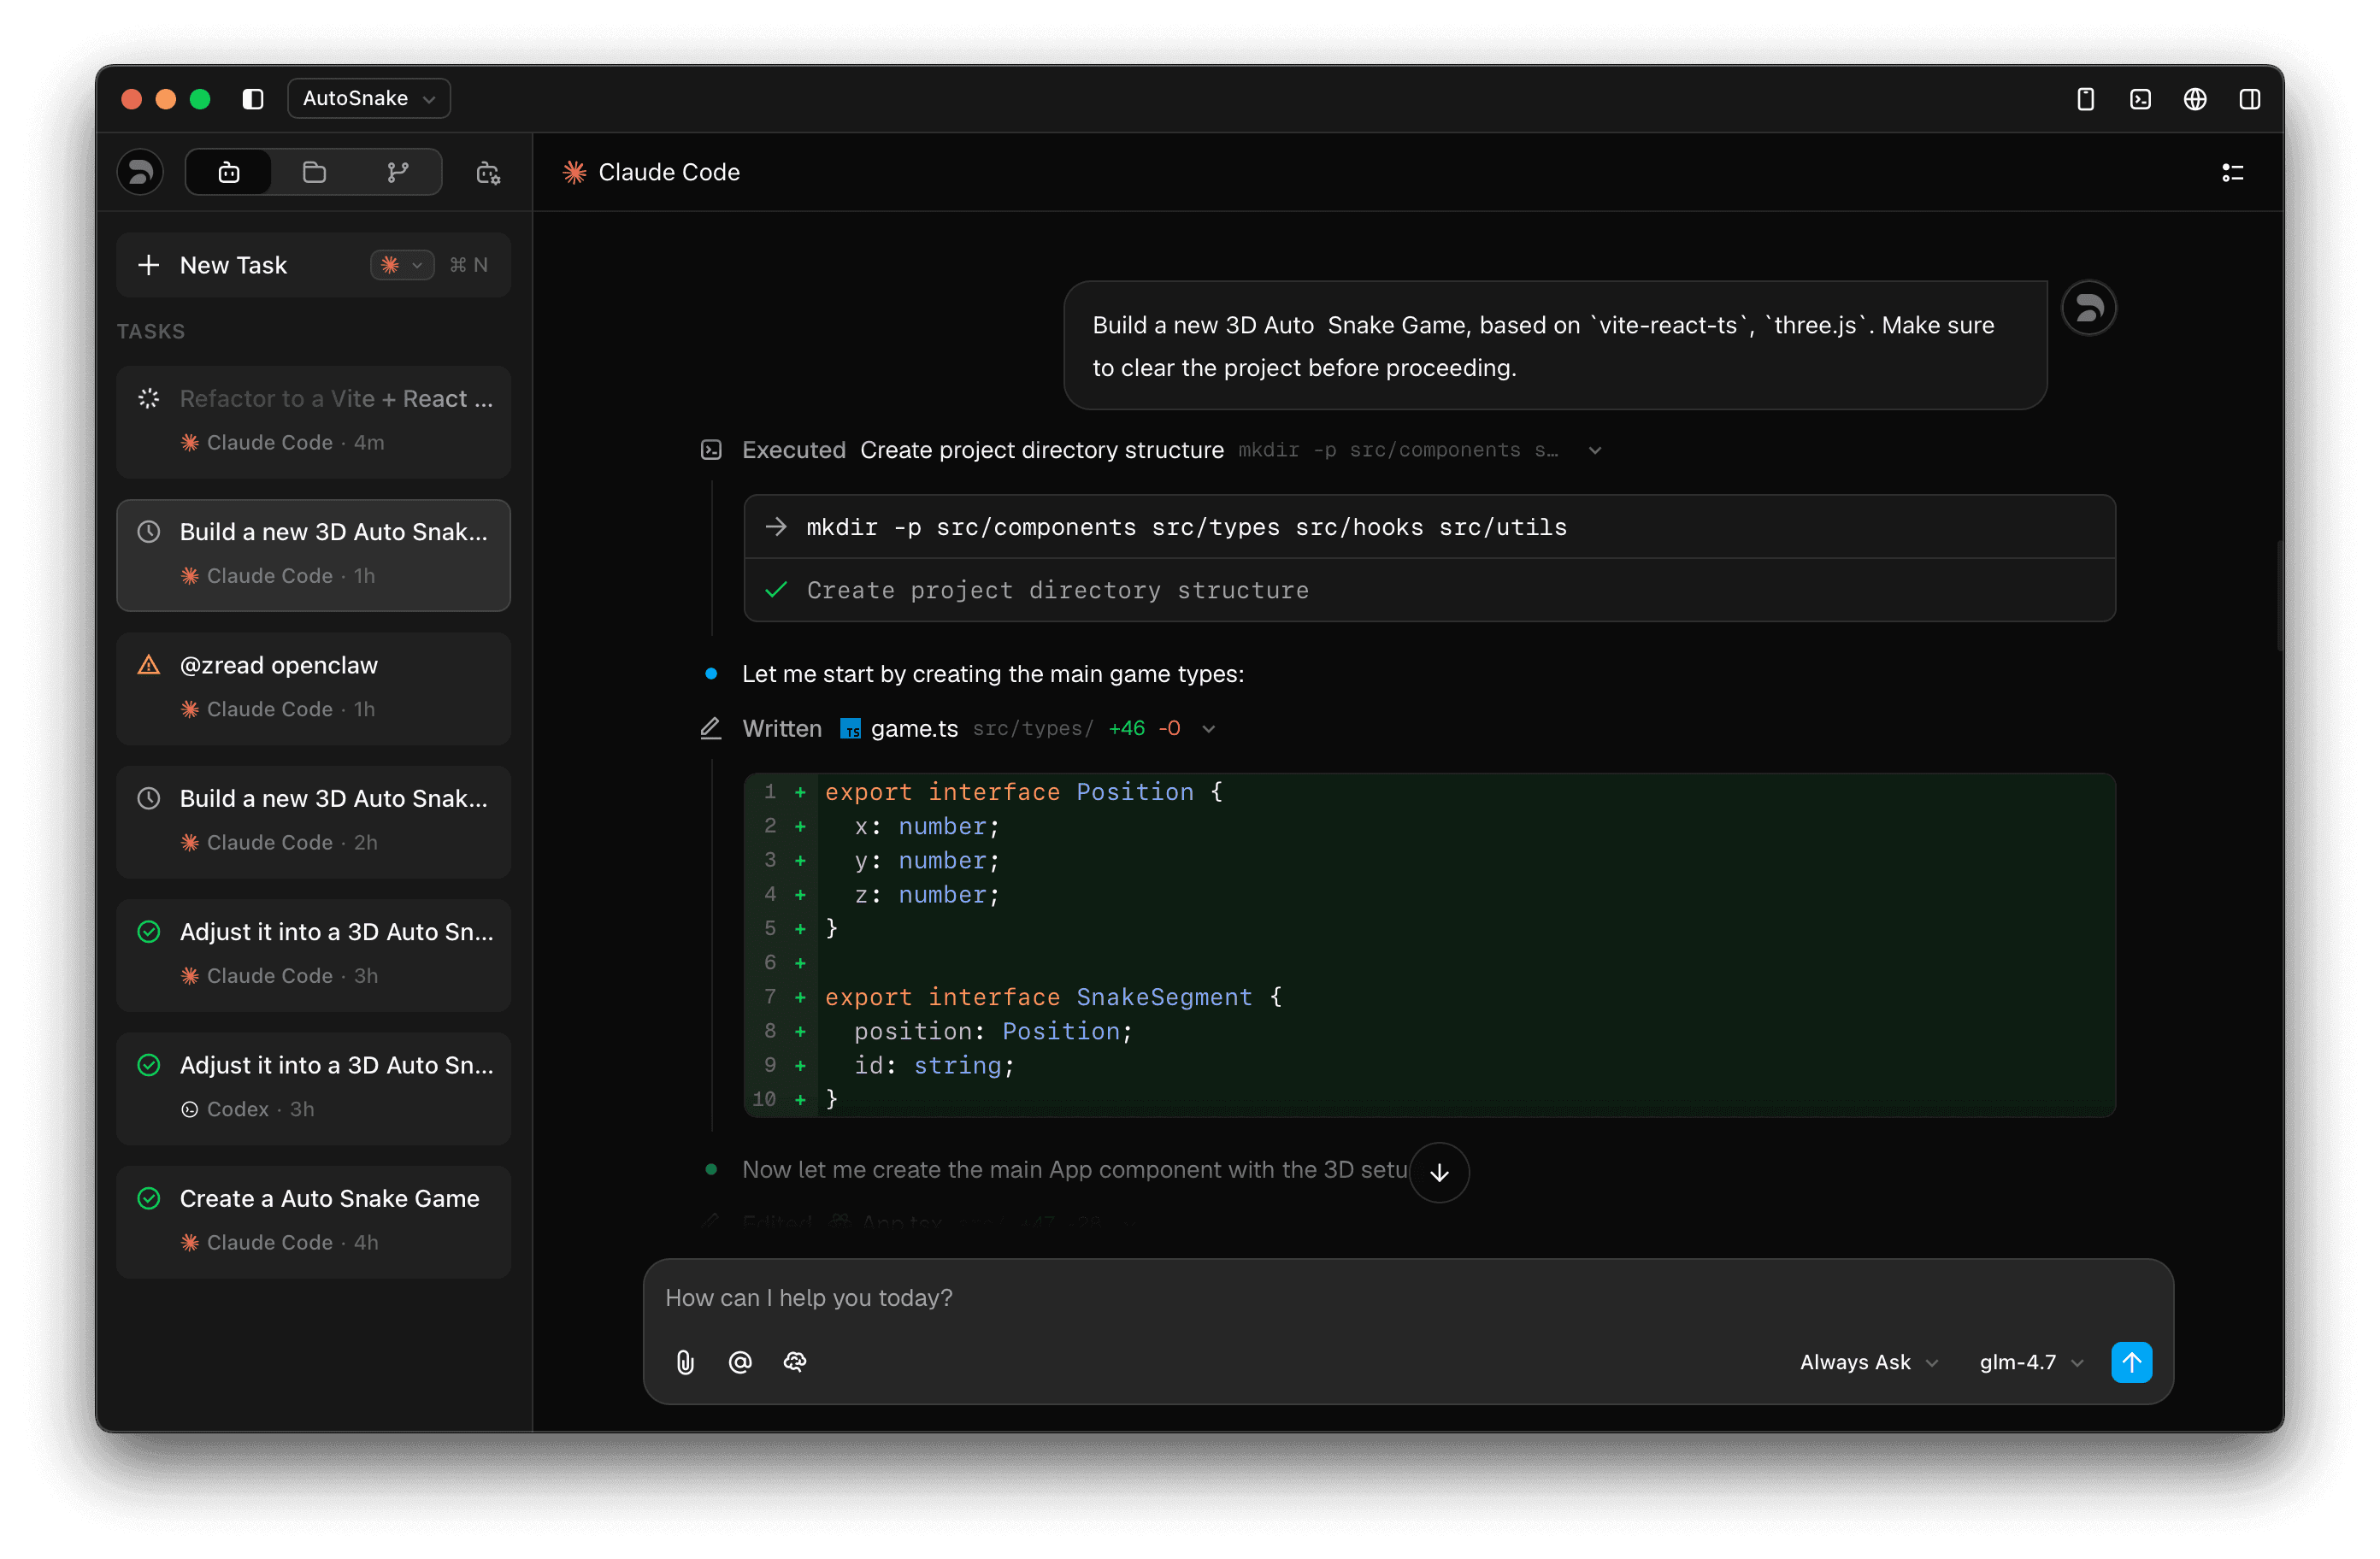Open the web preview globe icon
Image resolution: width=2380 pixels, height=1559 pixels.
coord(2195,98)
